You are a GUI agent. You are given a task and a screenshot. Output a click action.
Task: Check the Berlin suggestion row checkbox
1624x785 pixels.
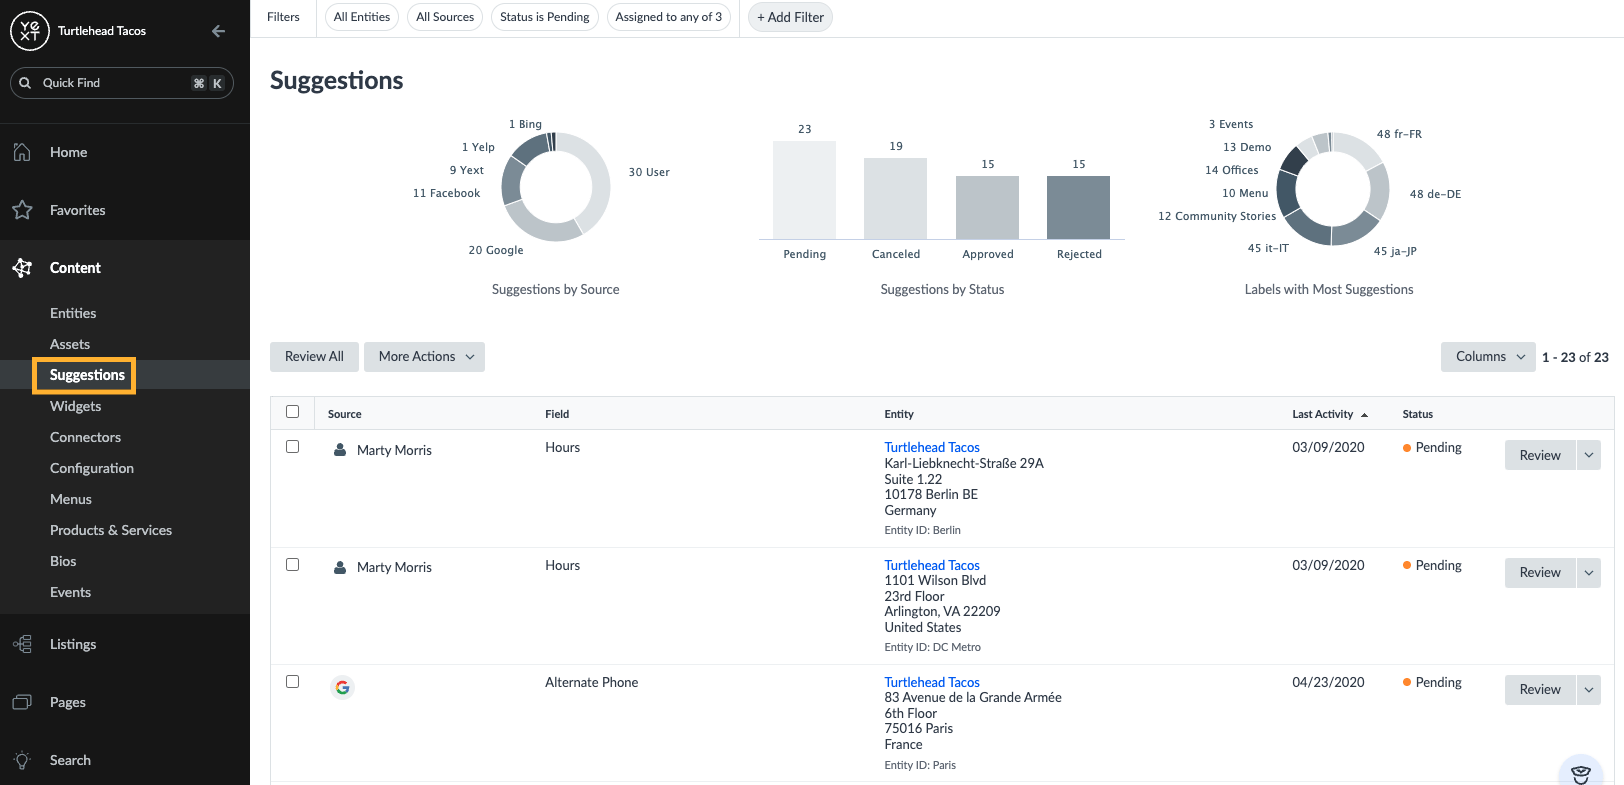pos(292,447)
